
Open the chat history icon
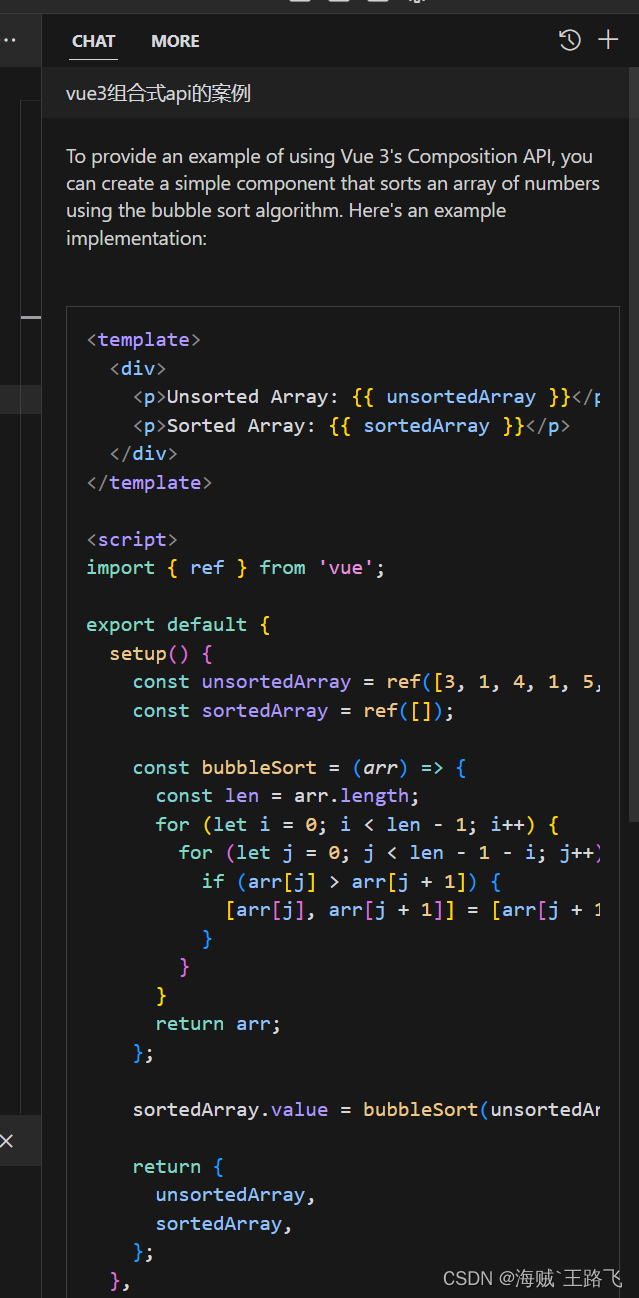(x=569, y=40)
